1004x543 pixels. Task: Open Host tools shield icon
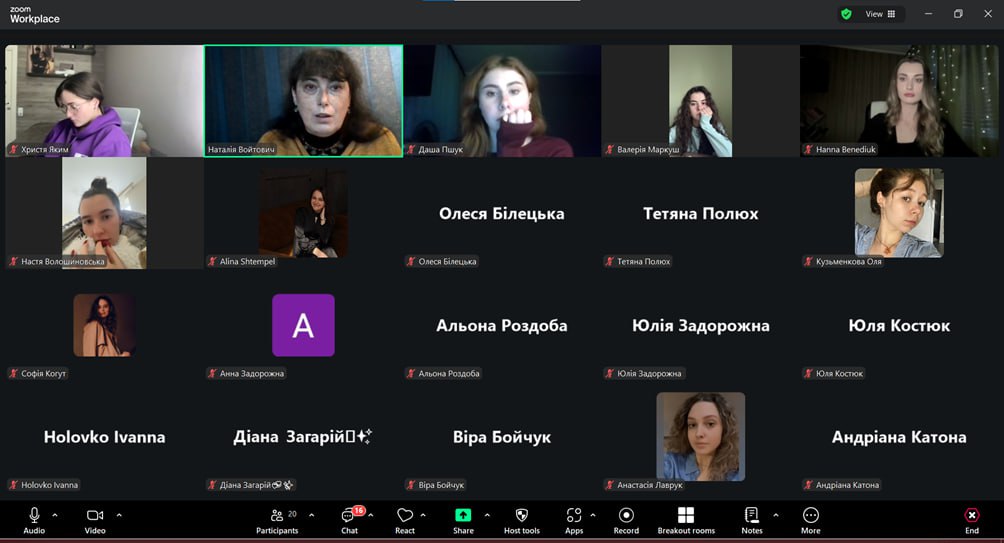521,516
